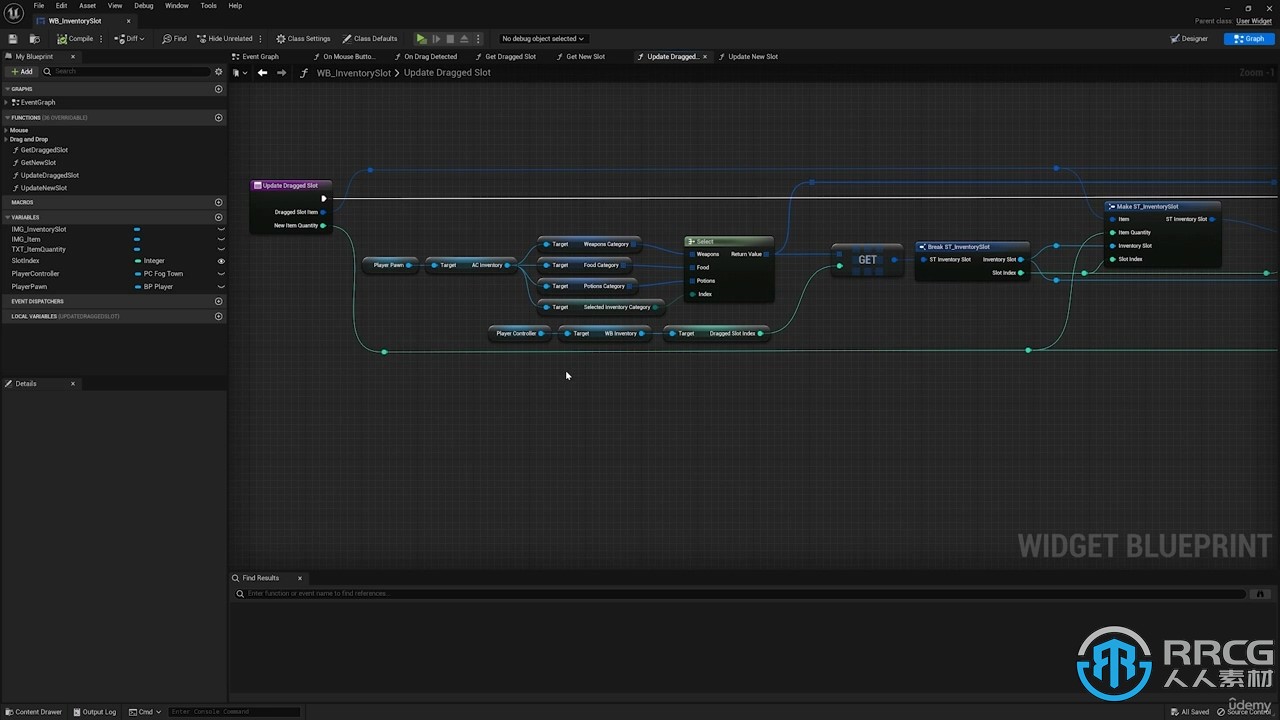Open the Diff dropdown
This screenshot has height=720, width=1280.
(129, 39)
